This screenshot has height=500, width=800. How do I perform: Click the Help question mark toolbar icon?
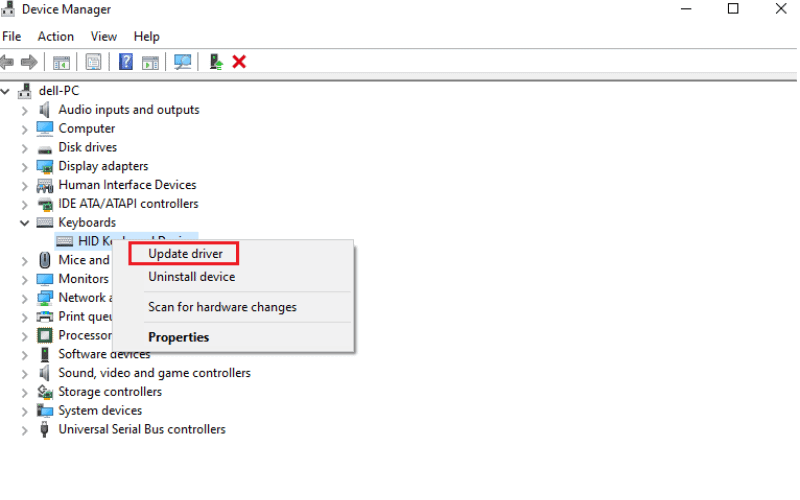[x=126, y=62]
